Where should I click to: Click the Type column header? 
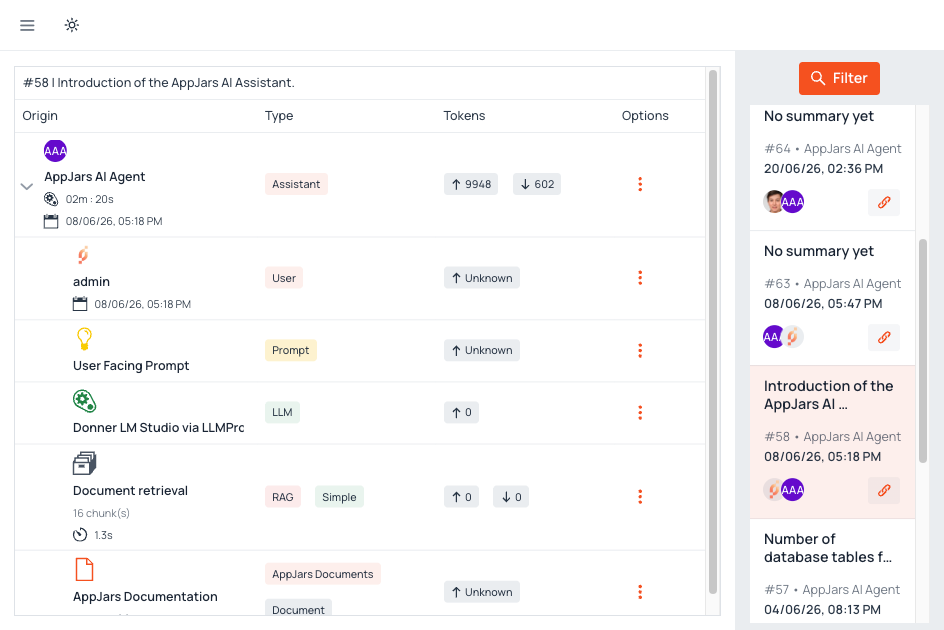coord(279,116)
